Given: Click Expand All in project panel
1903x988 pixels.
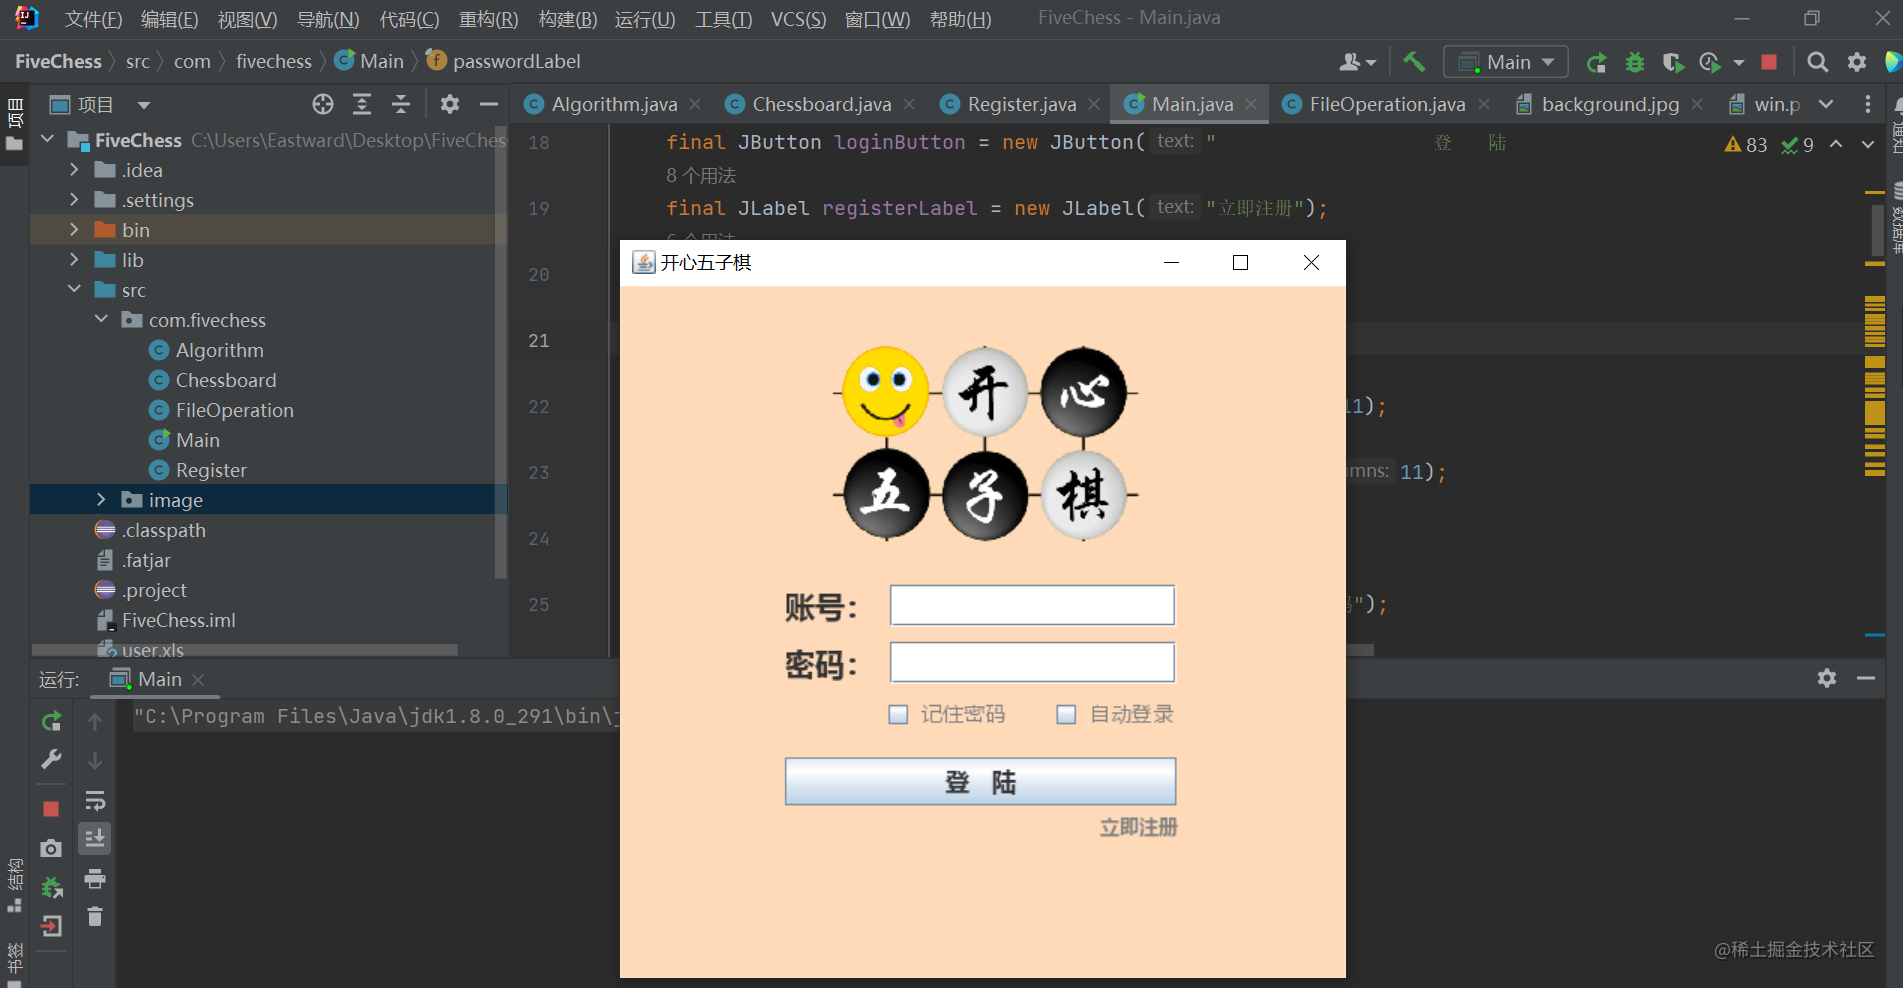Looking at the screenshot, I should pos(362,104).
